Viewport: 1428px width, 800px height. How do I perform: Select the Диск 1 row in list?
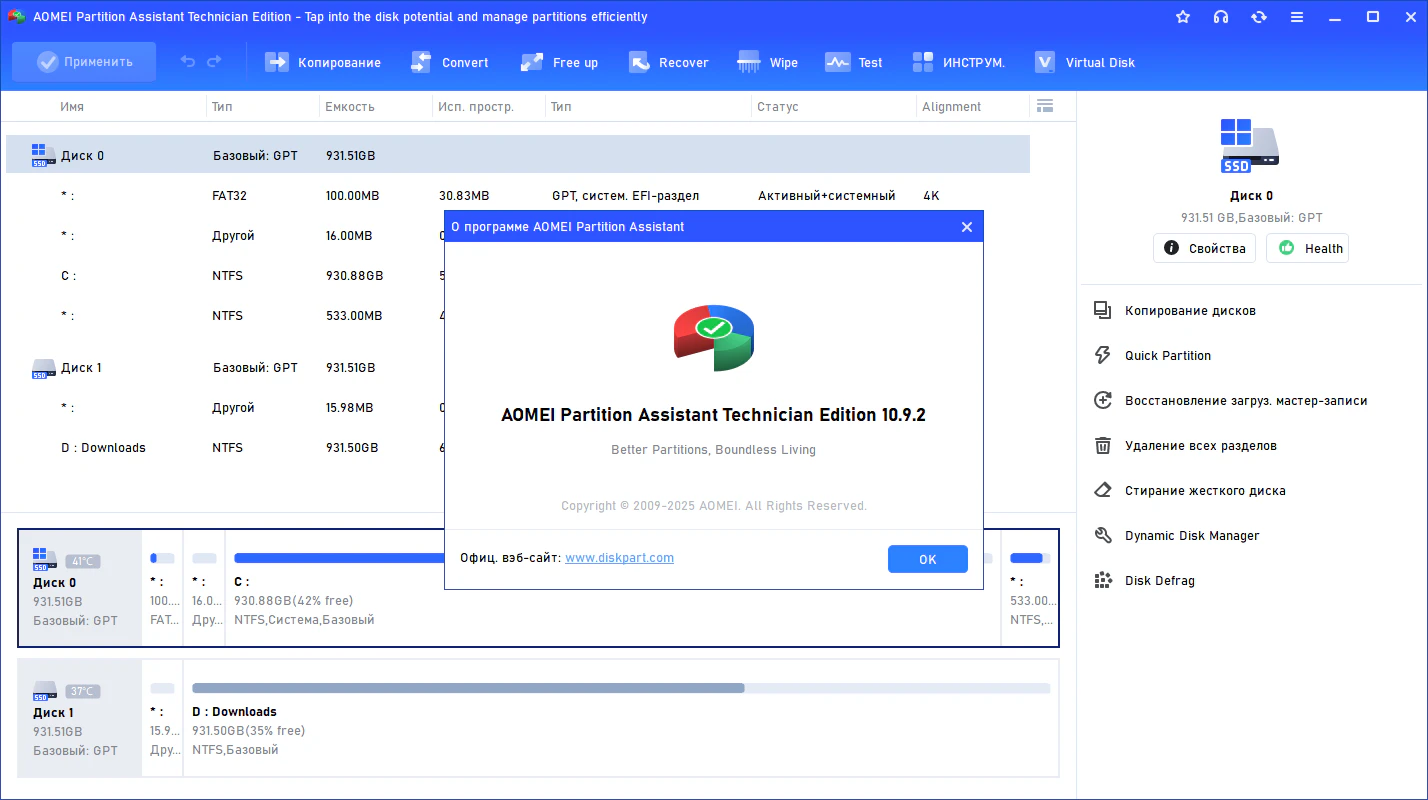point(82,367)
